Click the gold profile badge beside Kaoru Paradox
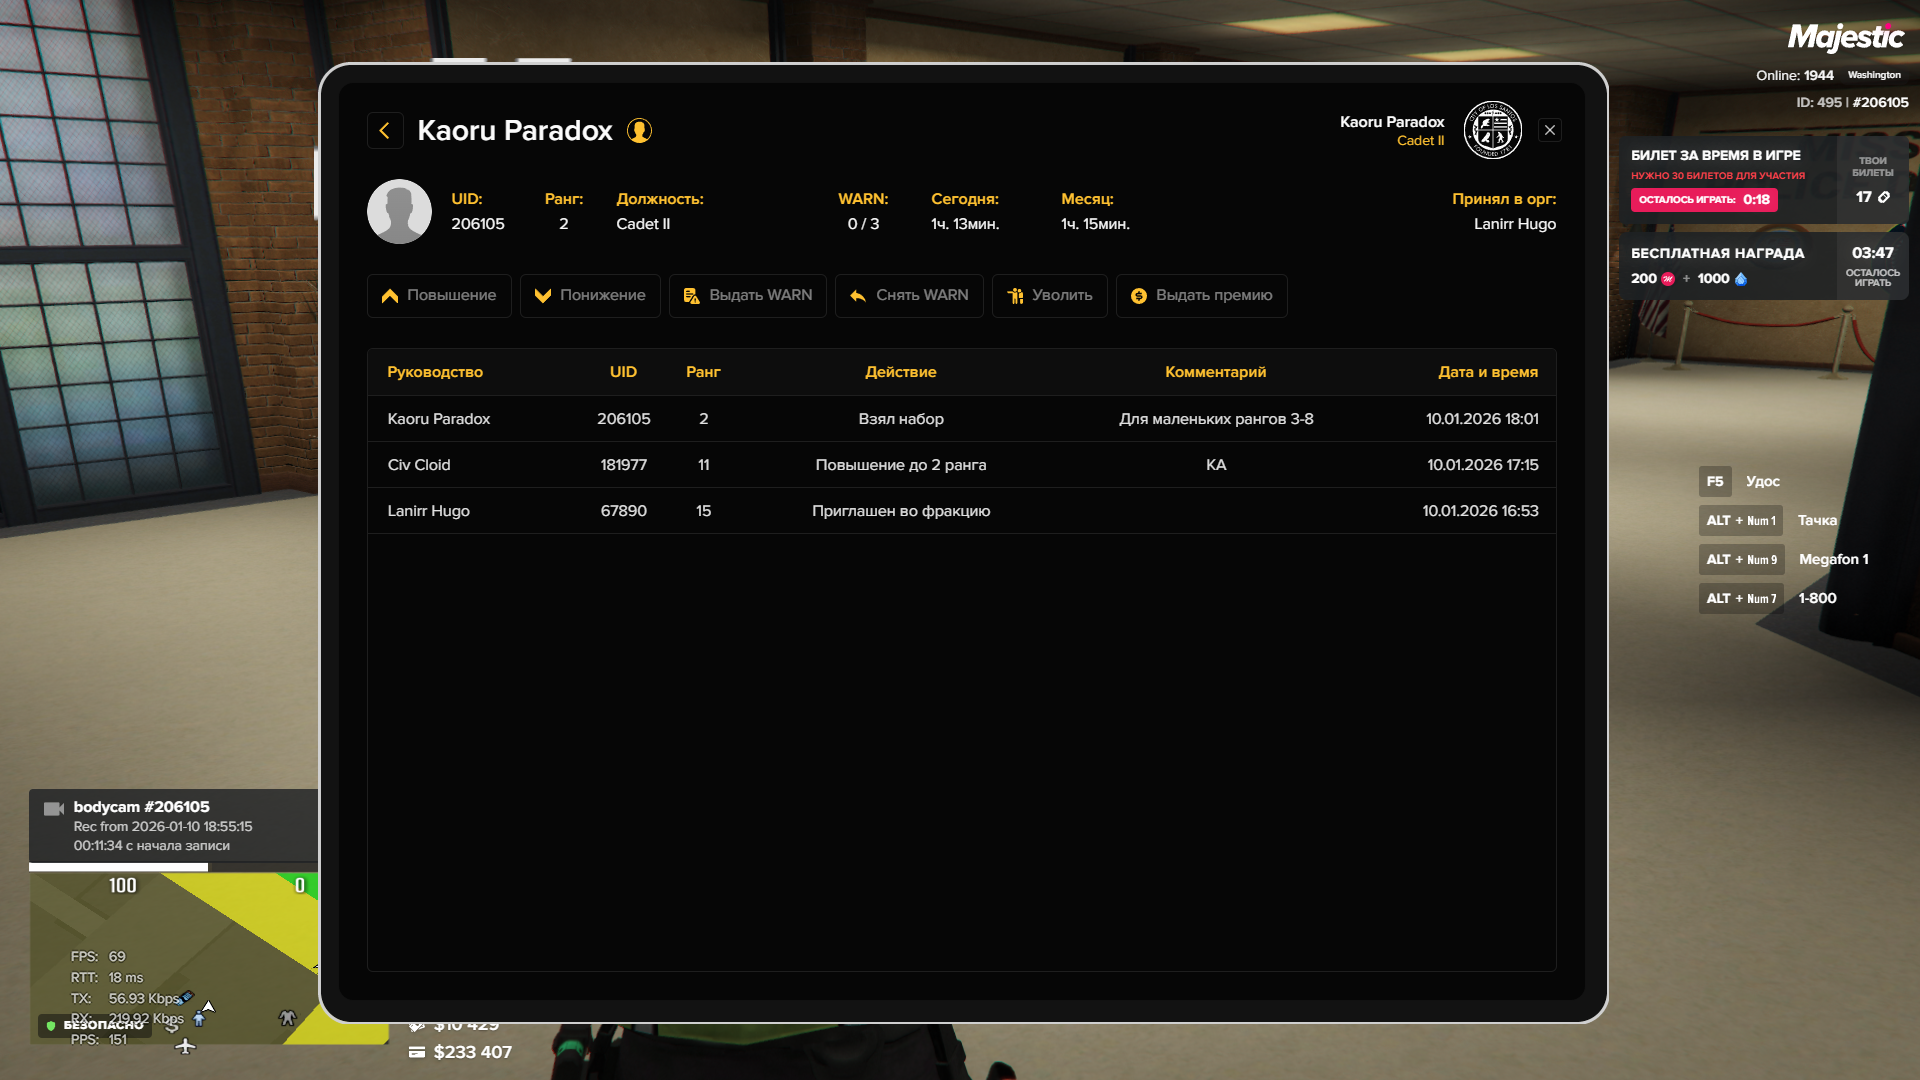Image resolution: width=1920 pixels, height=1080 pixels. click(x=639, y=131)
